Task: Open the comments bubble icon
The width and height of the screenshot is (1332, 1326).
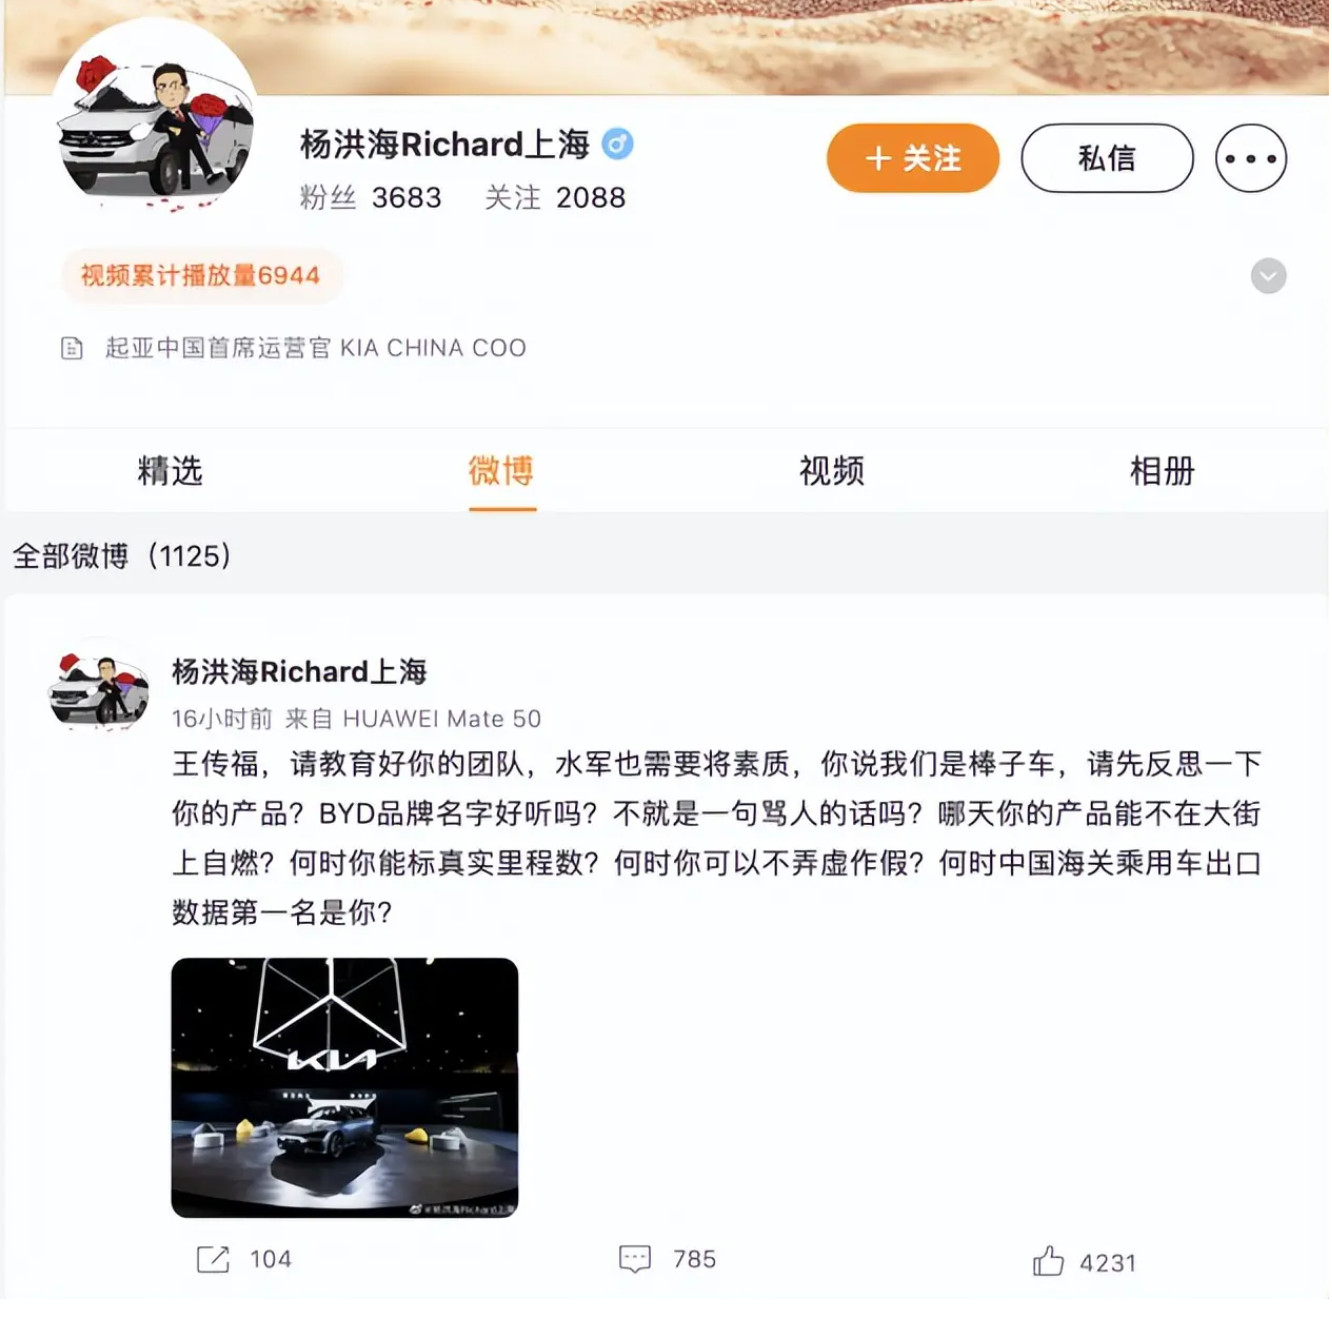Action: pos(635,1259)
